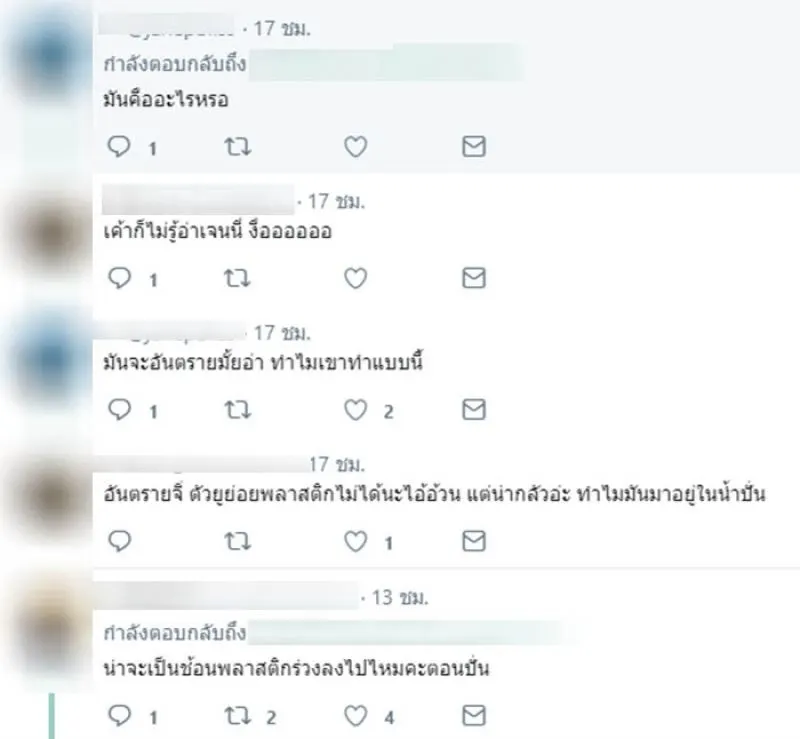The image size is (800, 739).
Task: Retweet the tweet with 2 retweets
Action: (x=238, y=717)
